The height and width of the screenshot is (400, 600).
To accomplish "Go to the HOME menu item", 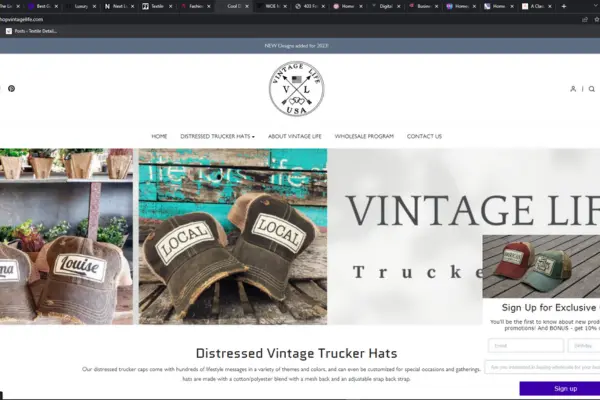I will (x=159, y=136).
